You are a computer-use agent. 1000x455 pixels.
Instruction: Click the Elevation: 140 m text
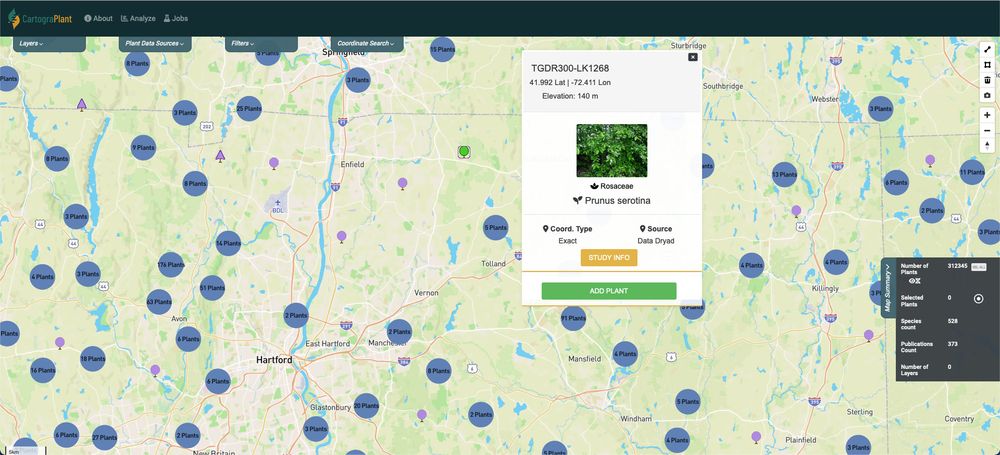[x=570, y=96]
